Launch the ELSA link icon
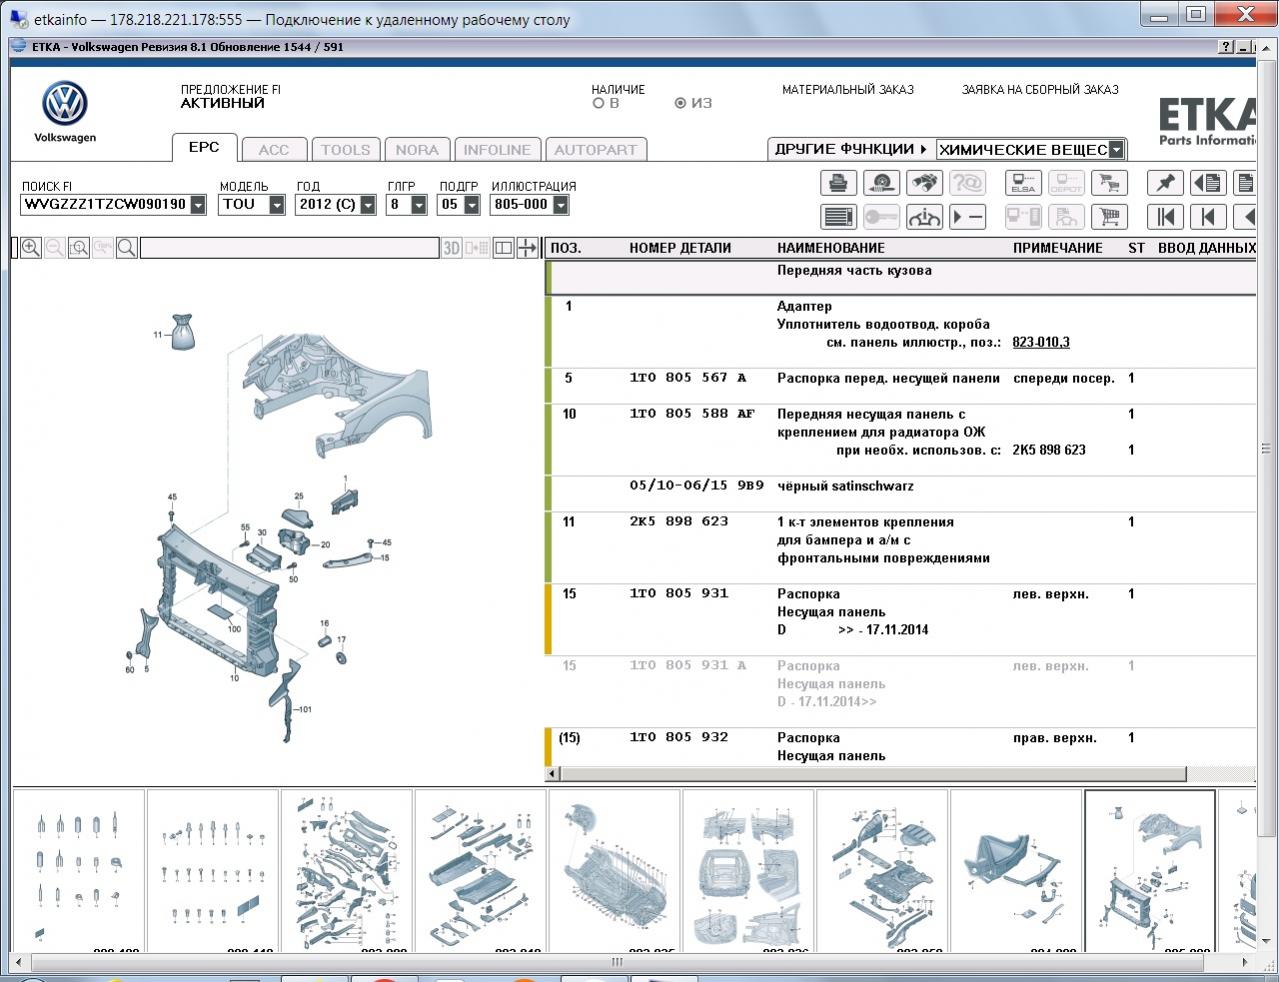The width and height of the screenshot is (1279, 982). (1023, 183)
